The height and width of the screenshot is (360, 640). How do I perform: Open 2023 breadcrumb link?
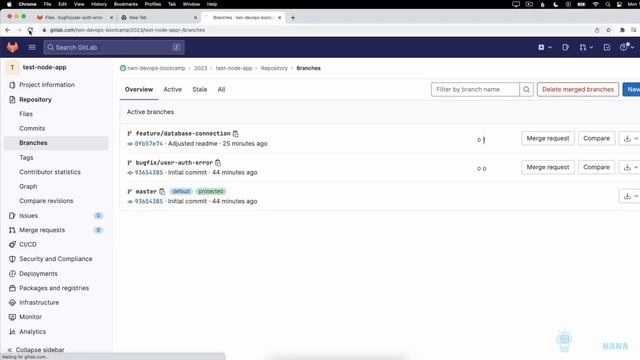pyautogui.click(x=200, y=68)
